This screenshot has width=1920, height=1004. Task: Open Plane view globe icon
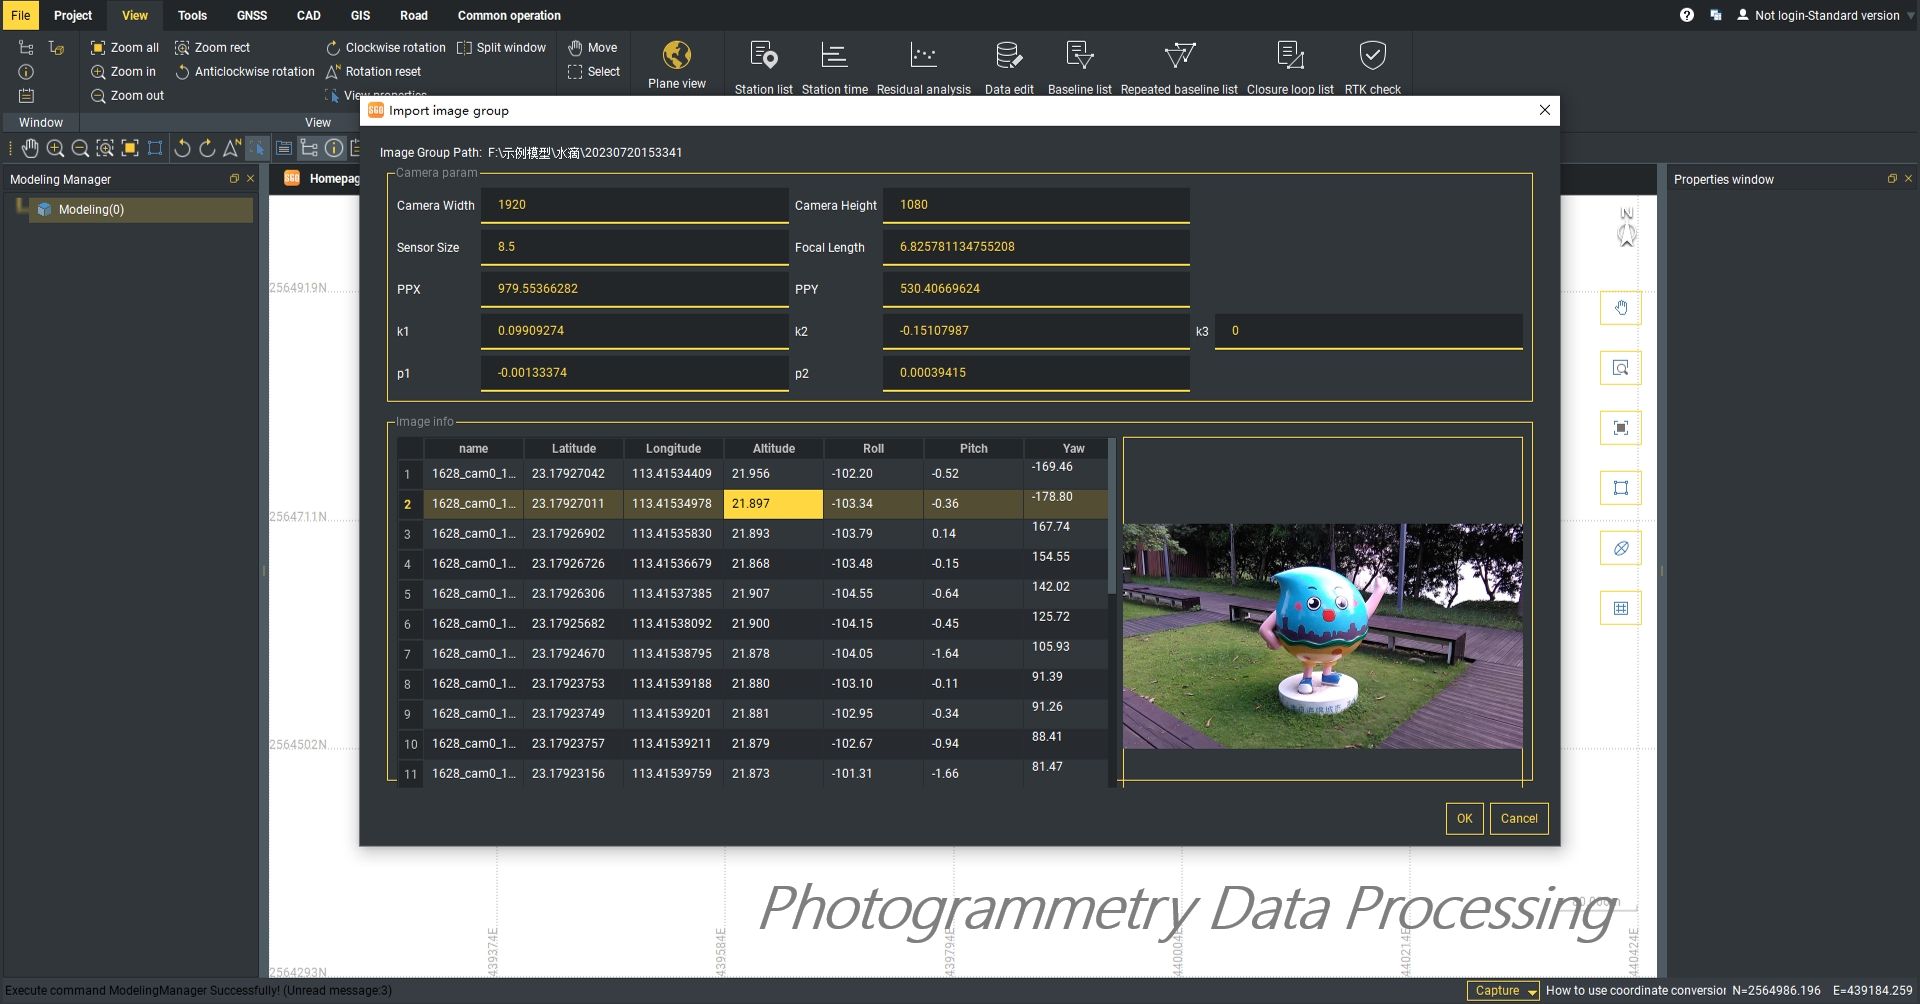coord(677,55)
